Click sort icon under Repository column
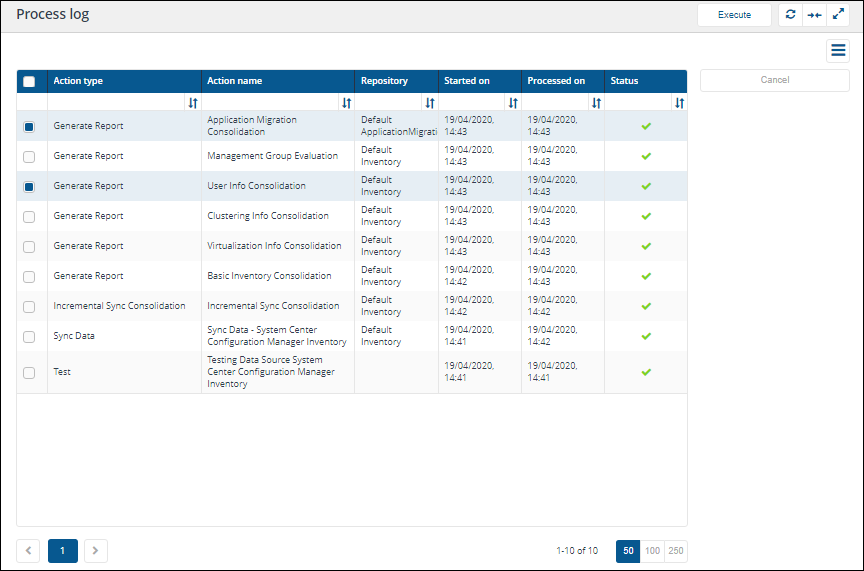The height and width of the screenshot is (571, 864). (430, 103)
